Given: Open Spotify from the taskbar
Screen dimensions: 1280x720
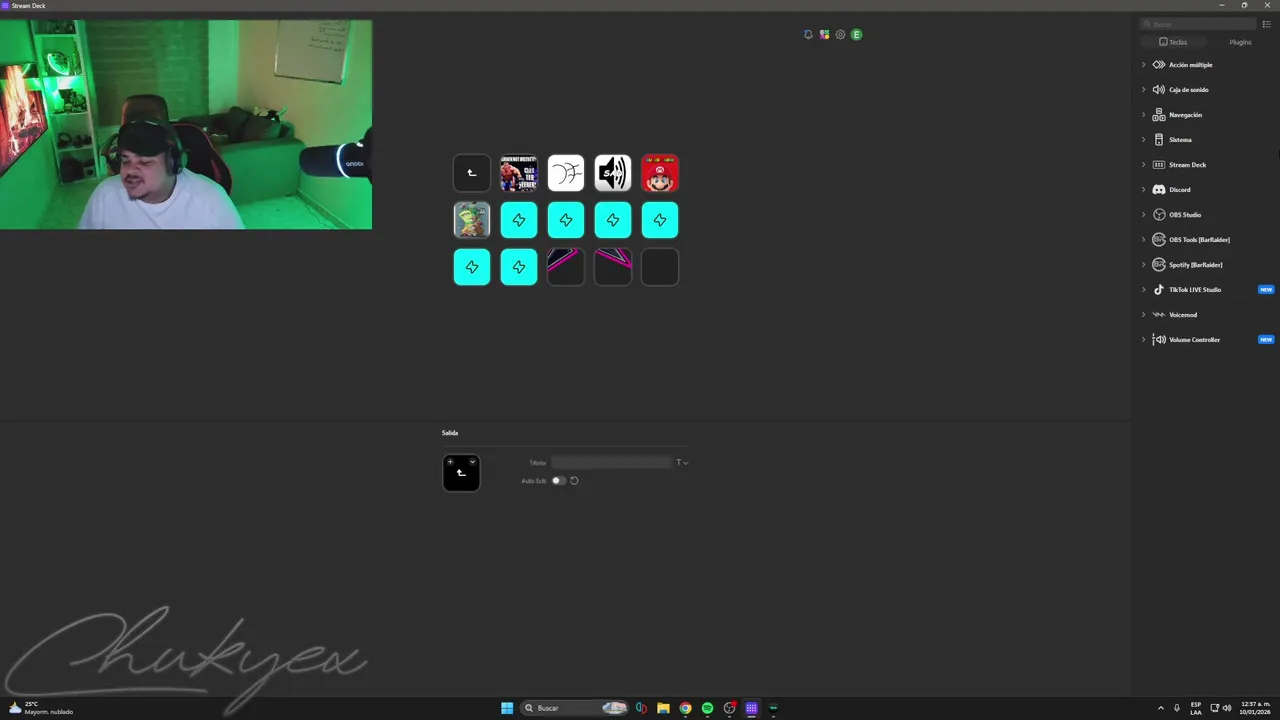Looking at the screenshot, I should [707, 708].
